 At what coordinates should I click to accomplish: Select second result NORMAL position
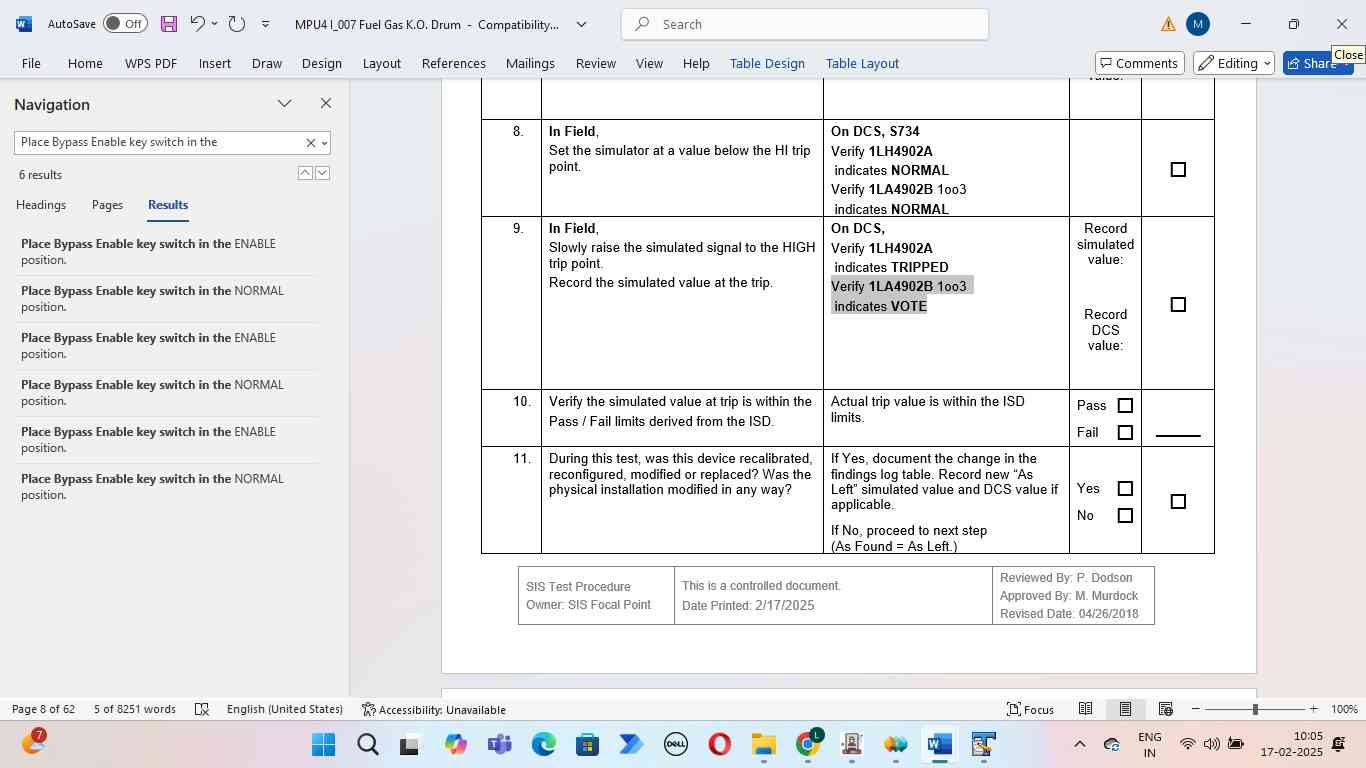[x=165, y=299]
